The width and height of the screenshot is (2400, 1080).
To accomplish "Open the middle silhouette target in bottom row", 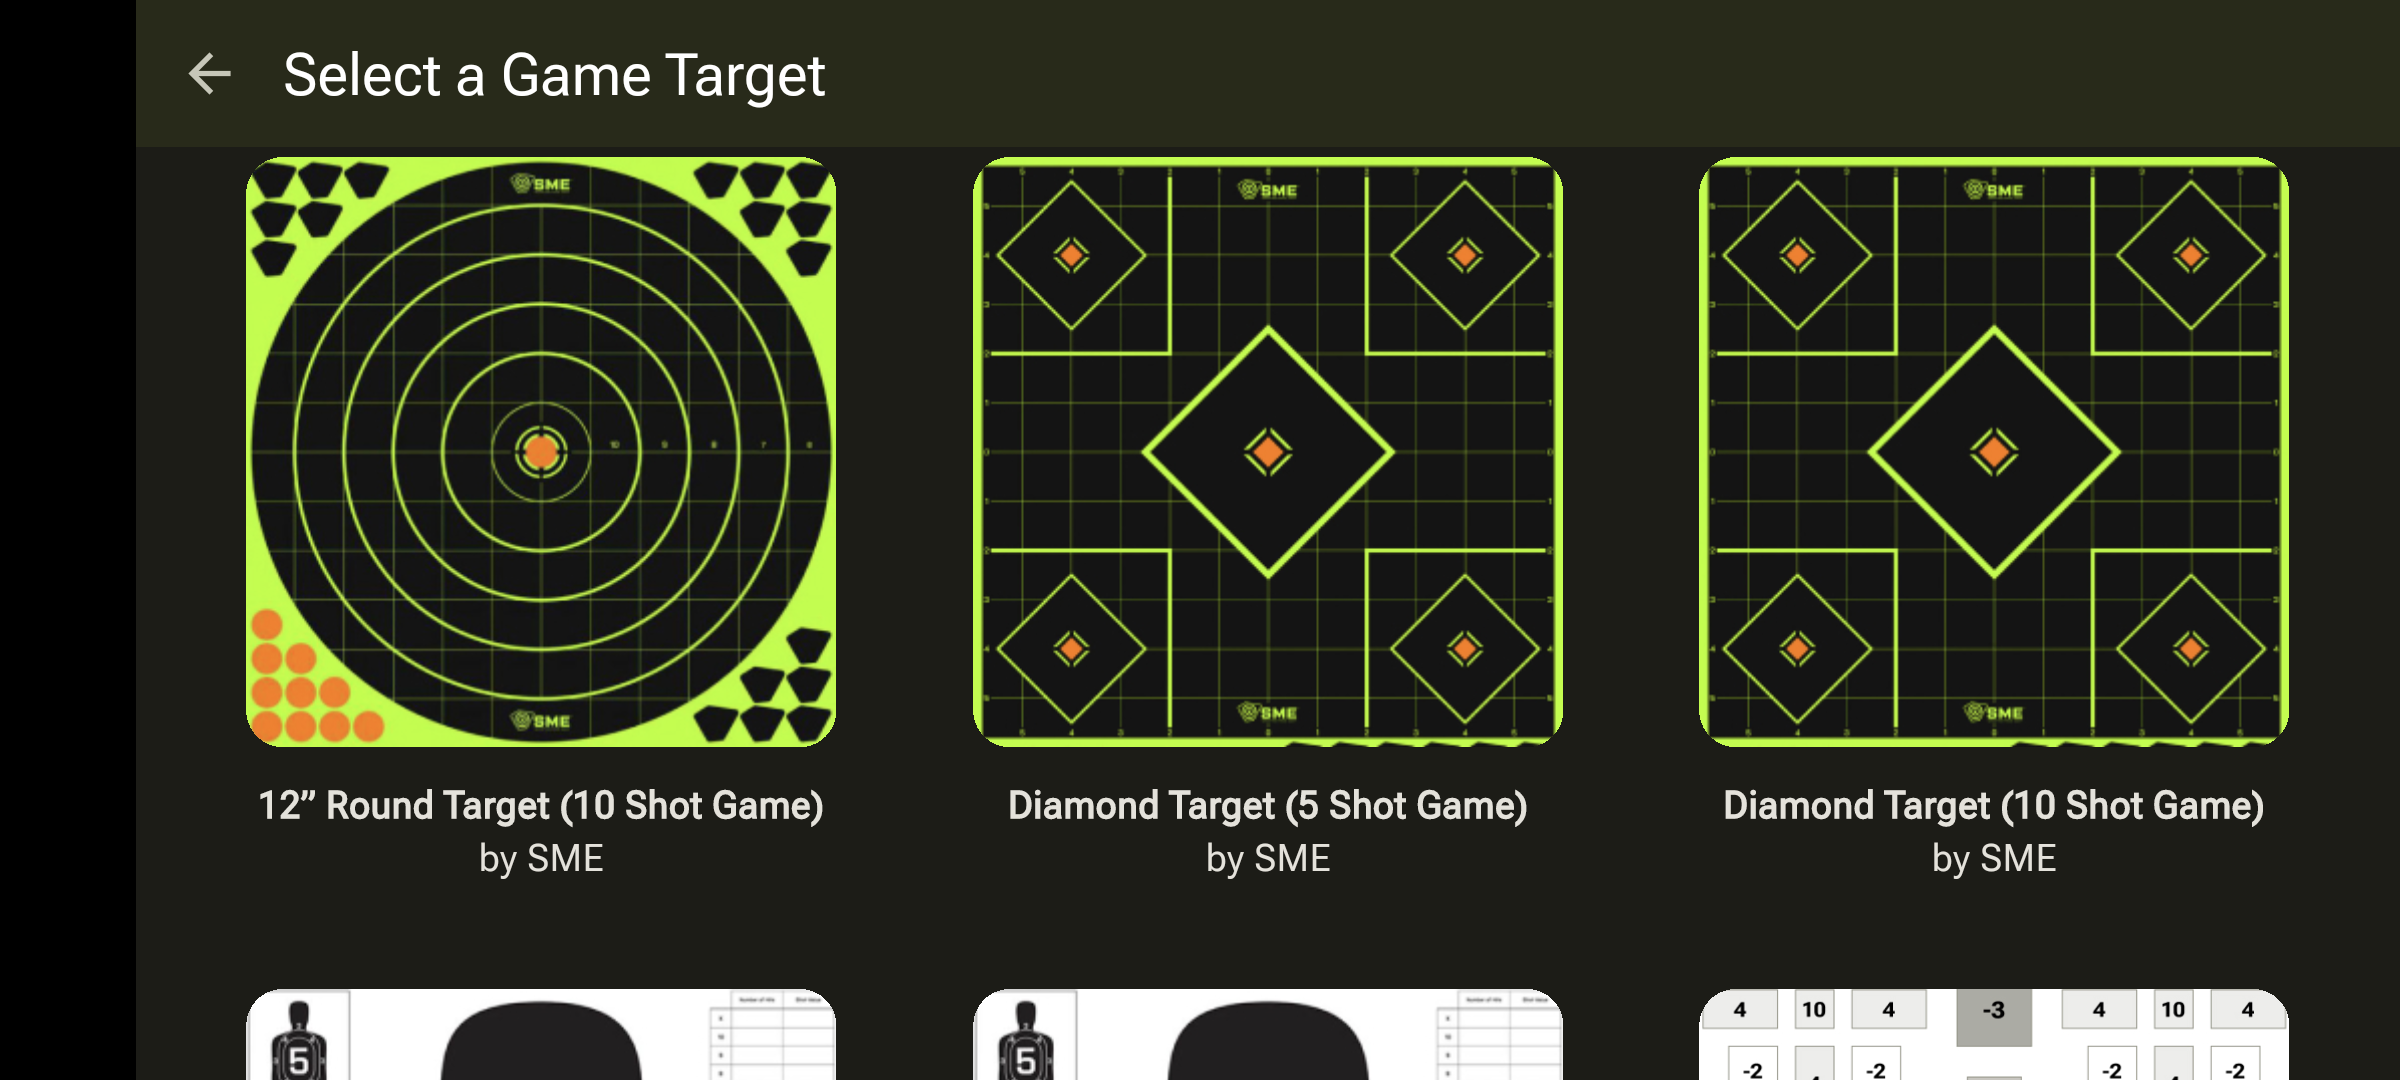I will tap(1268, 1035).
